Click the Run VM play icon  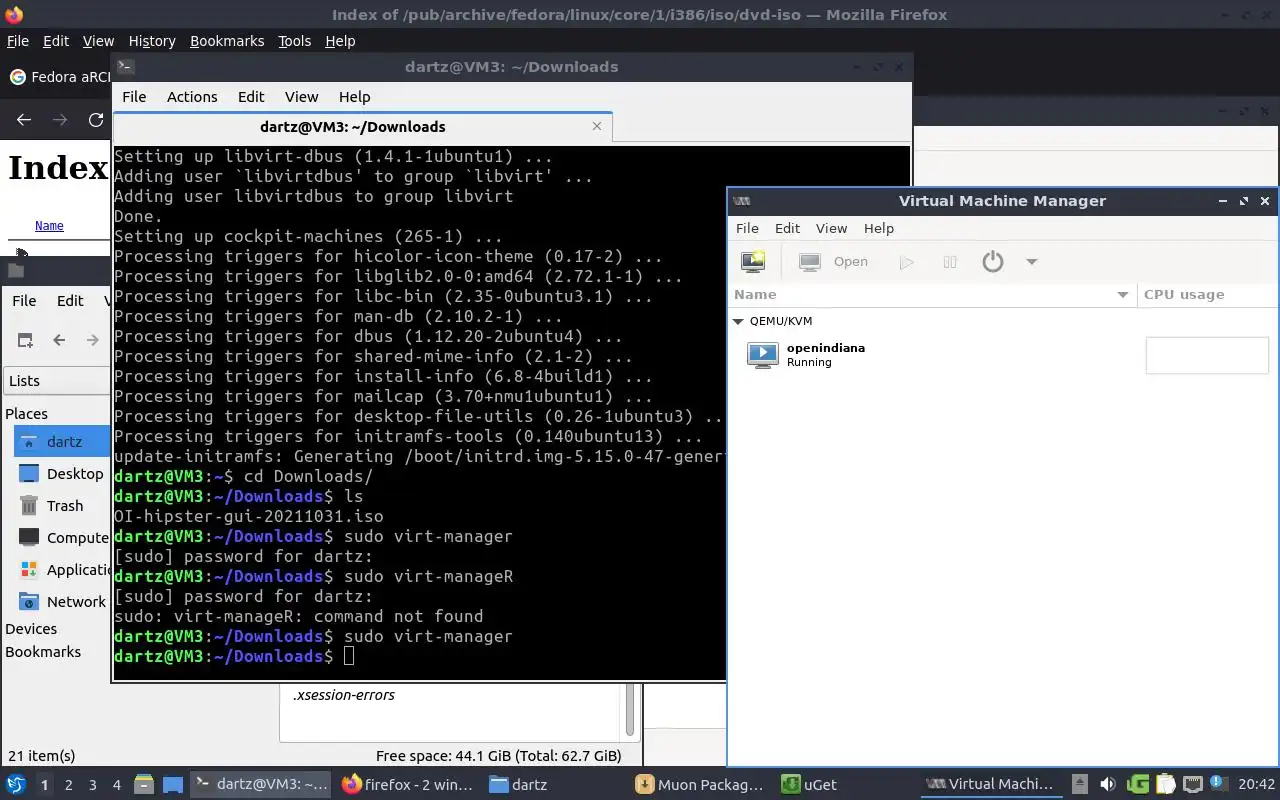coord(907,262)
